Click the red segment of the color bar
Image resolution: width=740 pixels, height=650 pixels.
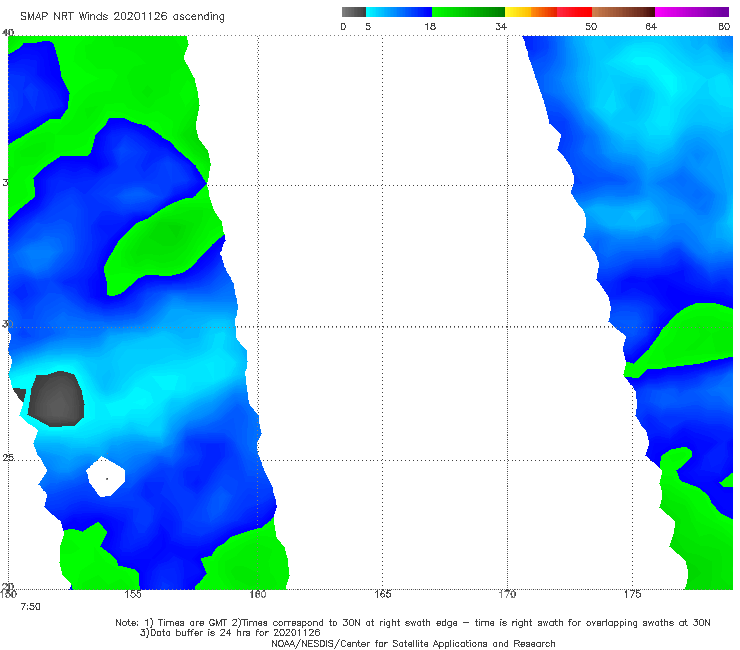(x=574, y=12)
